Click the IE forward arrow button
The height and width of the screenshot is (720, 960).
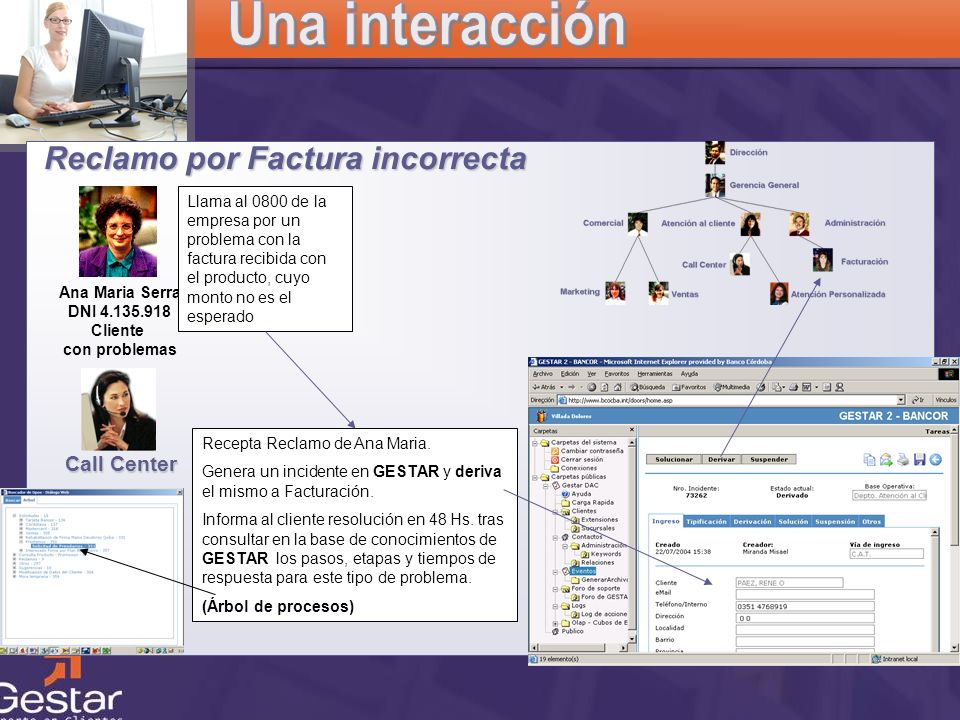[571, 387]
